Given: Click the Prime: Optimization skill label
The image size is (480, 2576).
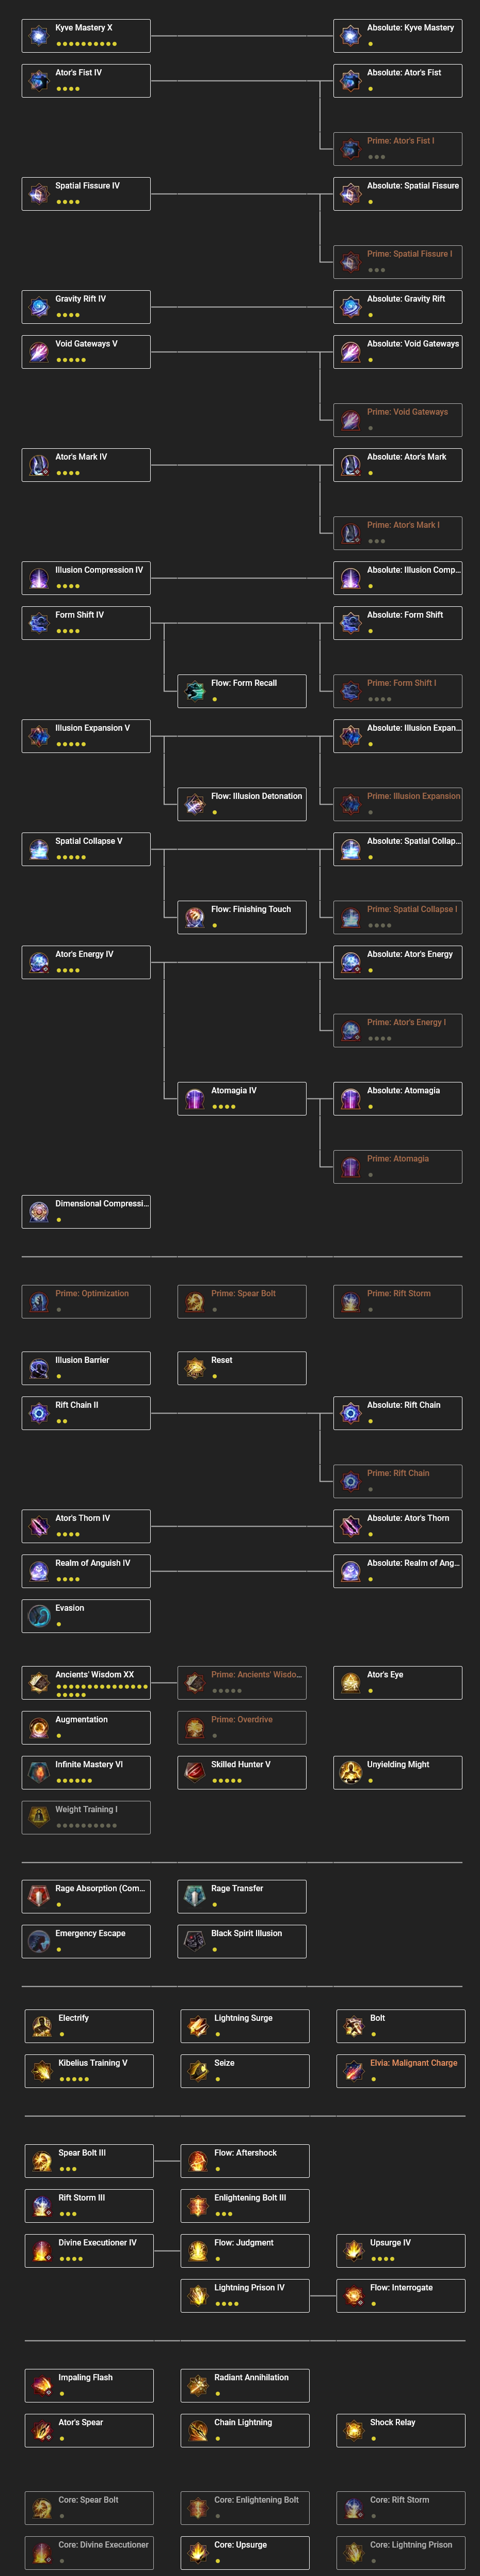Looking at the screenshot, I should (90, 1292).
